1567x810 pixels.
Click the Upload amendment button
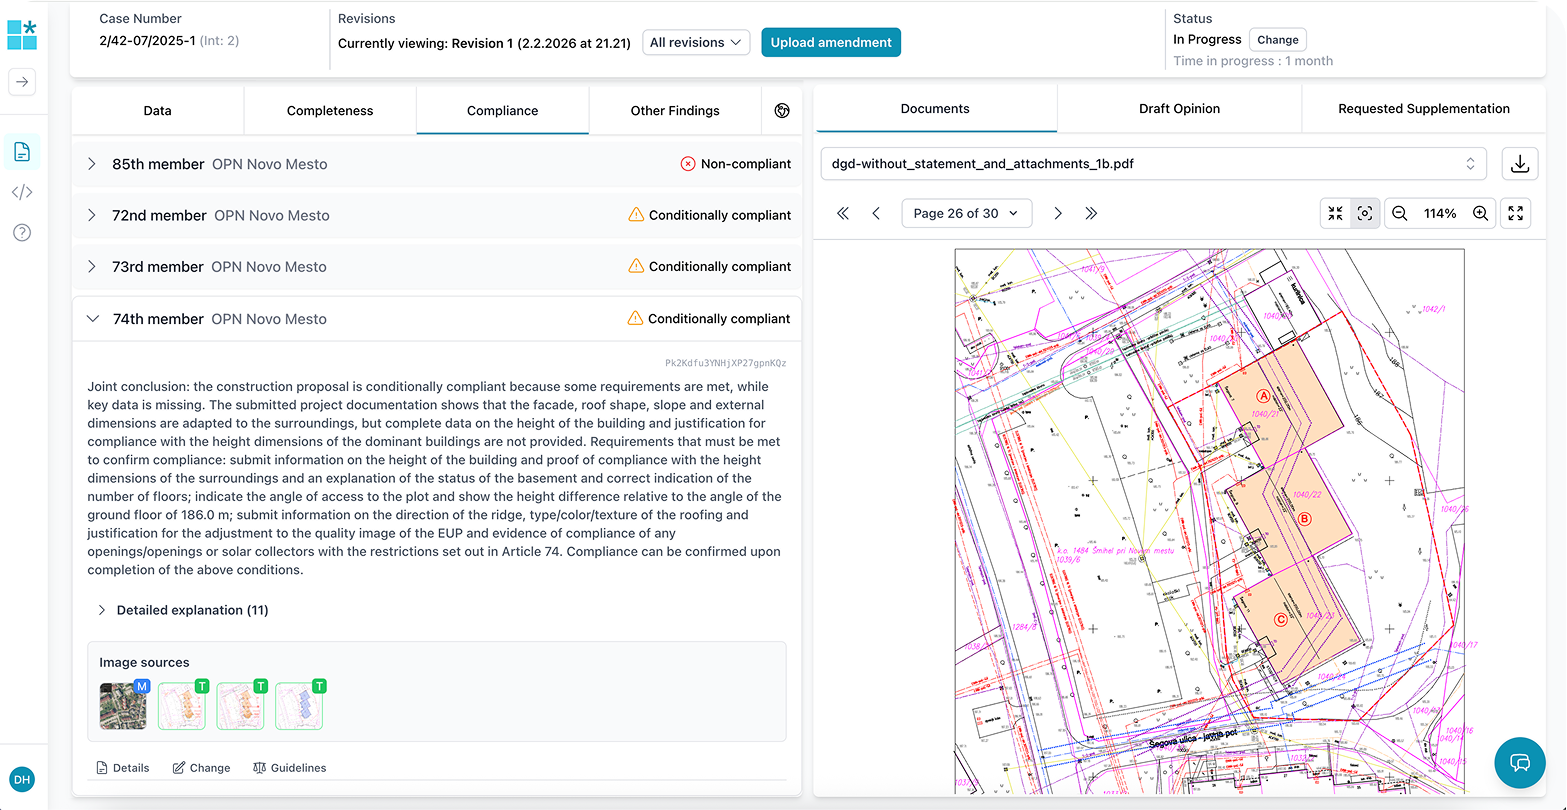pyautogui.click(x=830, y=42)
